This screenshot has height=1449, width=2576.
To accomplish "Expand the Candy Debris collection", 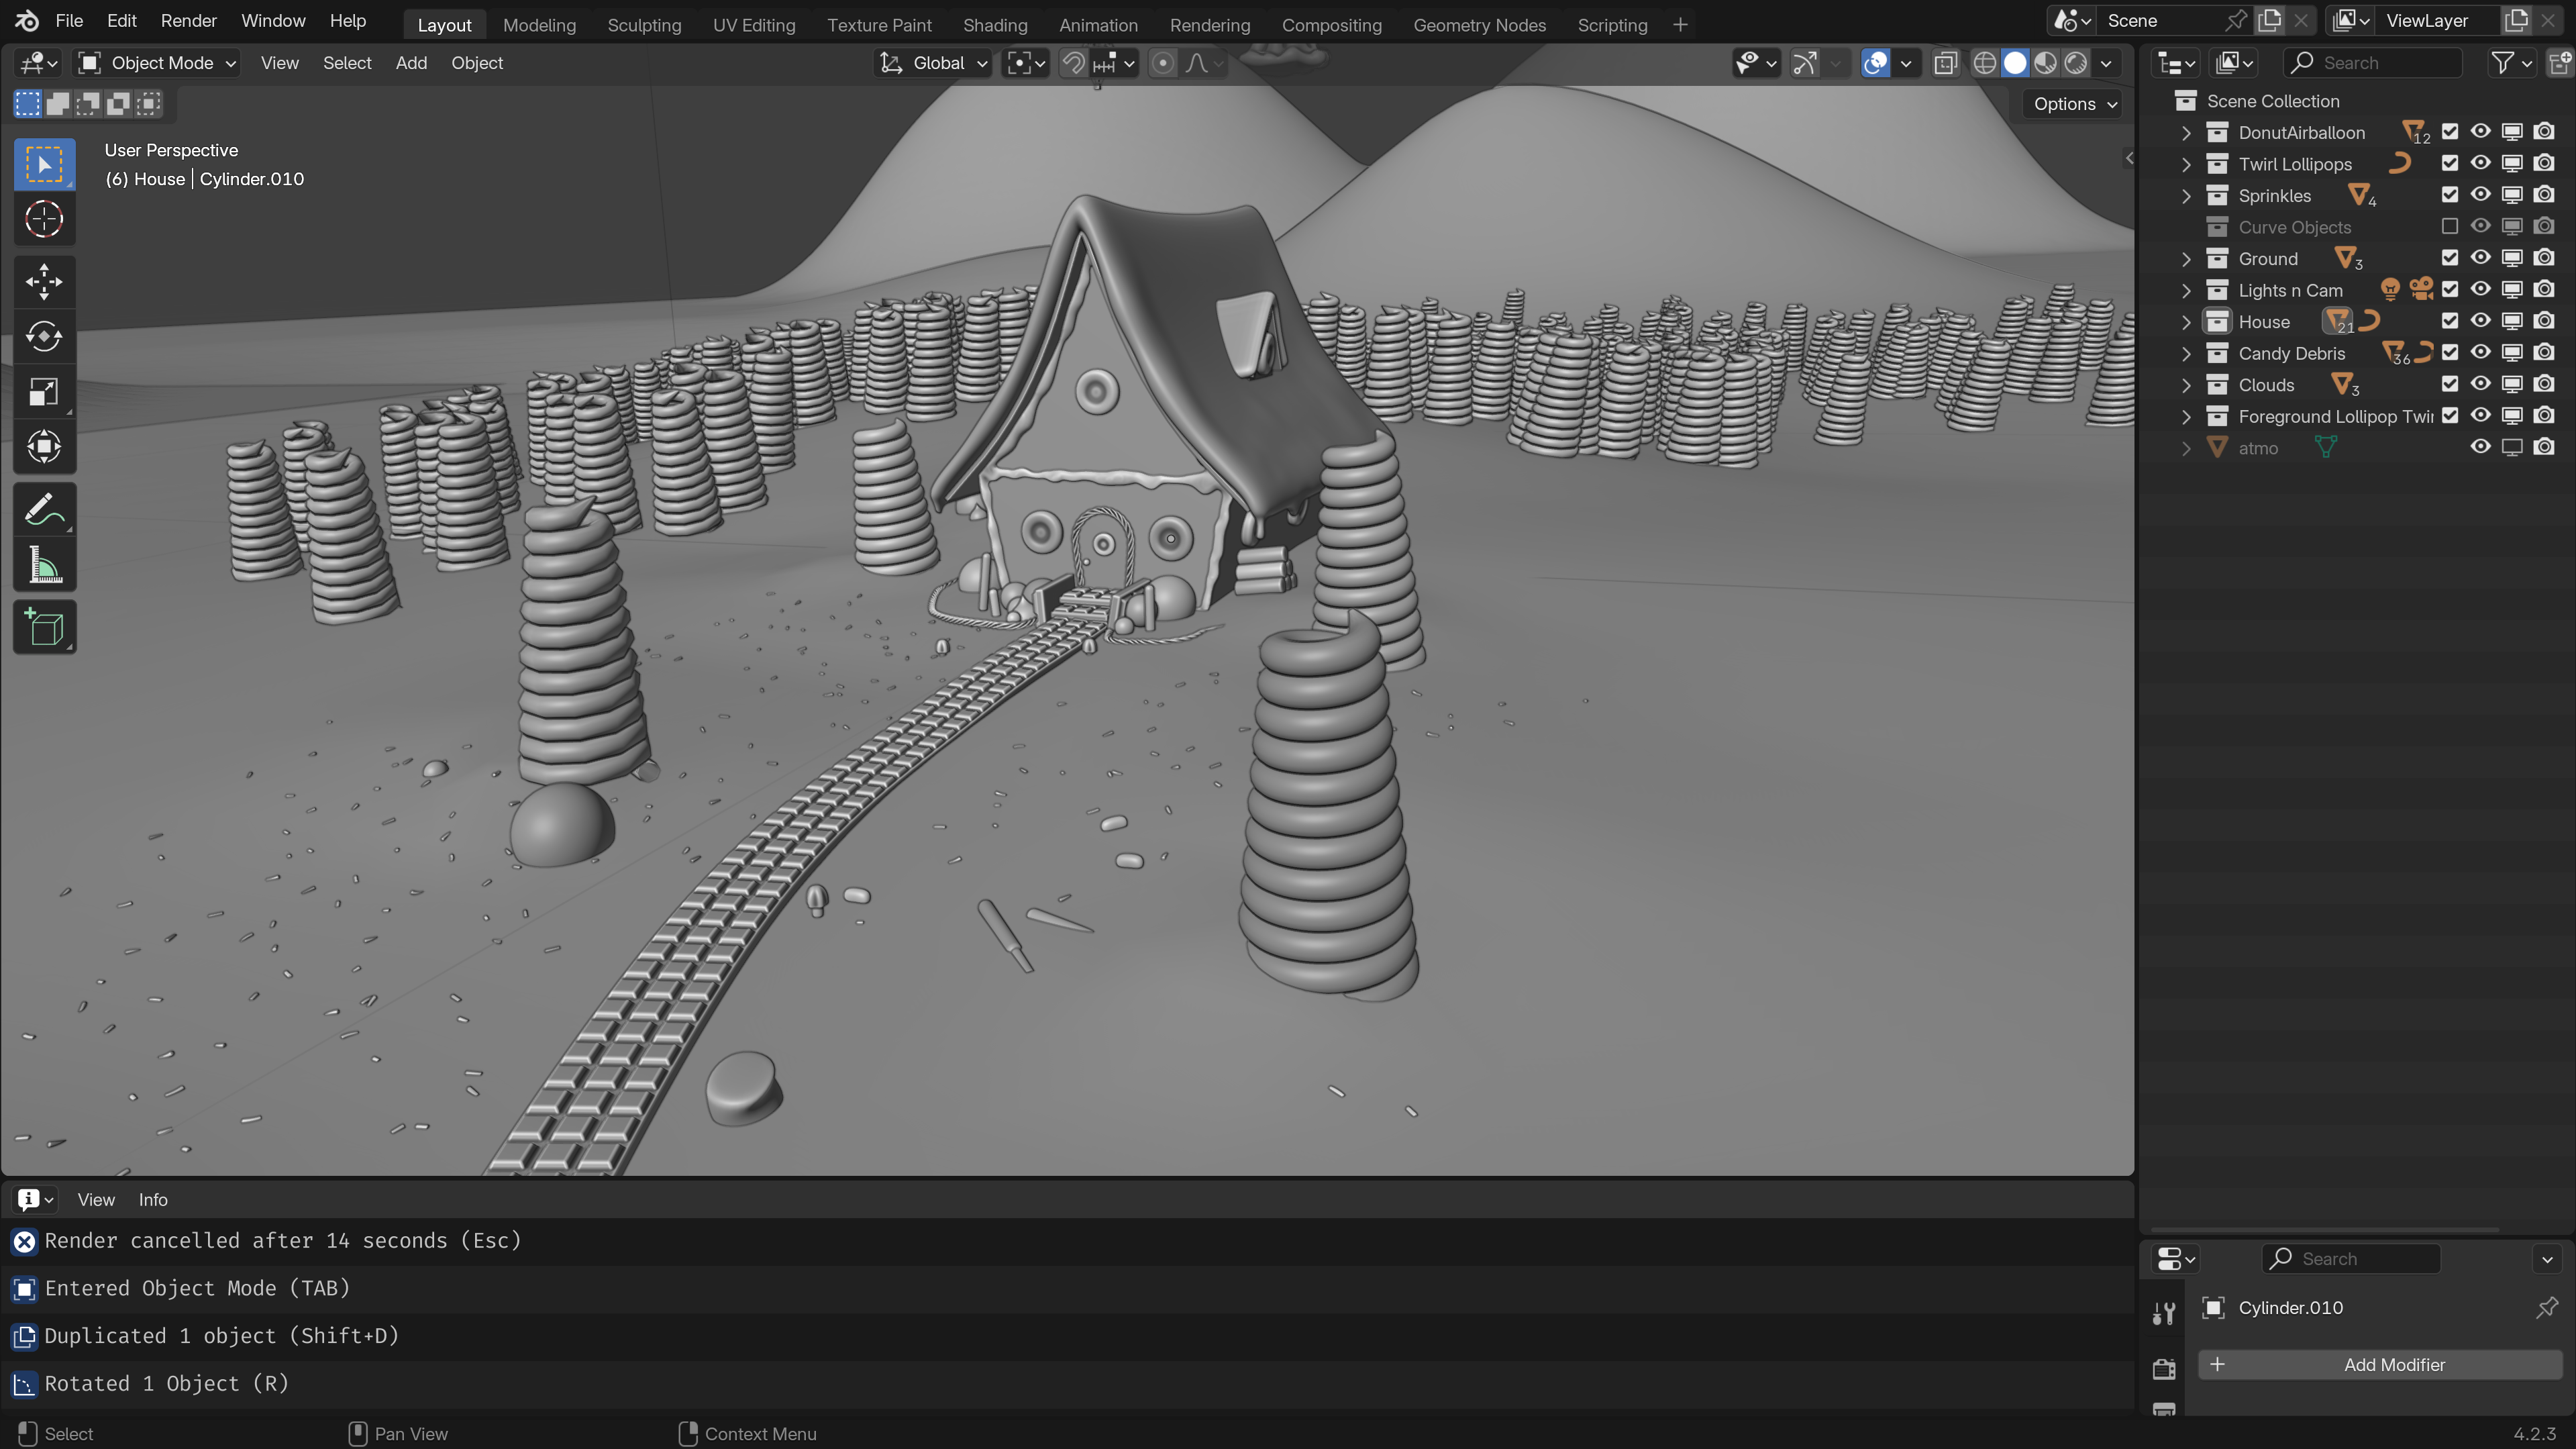I will pos(2186,353).
